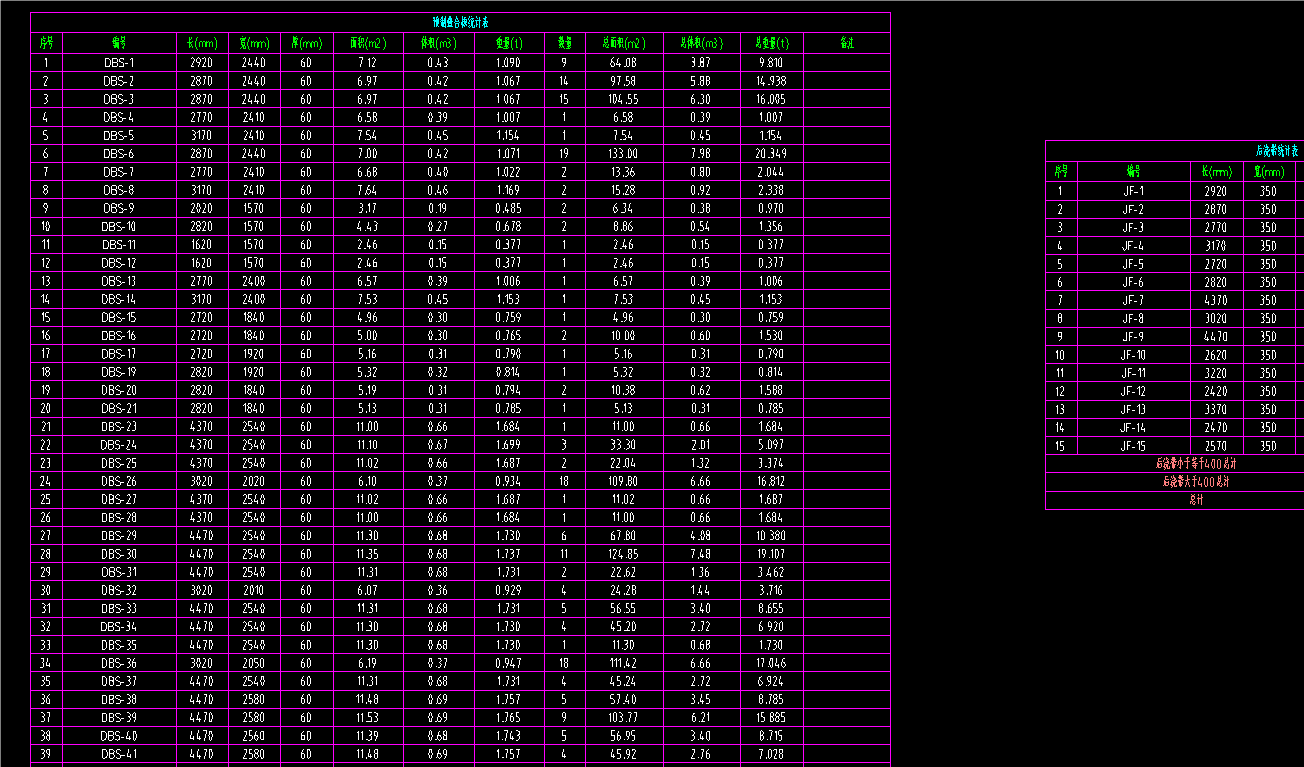Select length 2570 in JF-15 row
Viewport: 1304px width, 767px height.
pyautogui.click(x=1215, y=446)
